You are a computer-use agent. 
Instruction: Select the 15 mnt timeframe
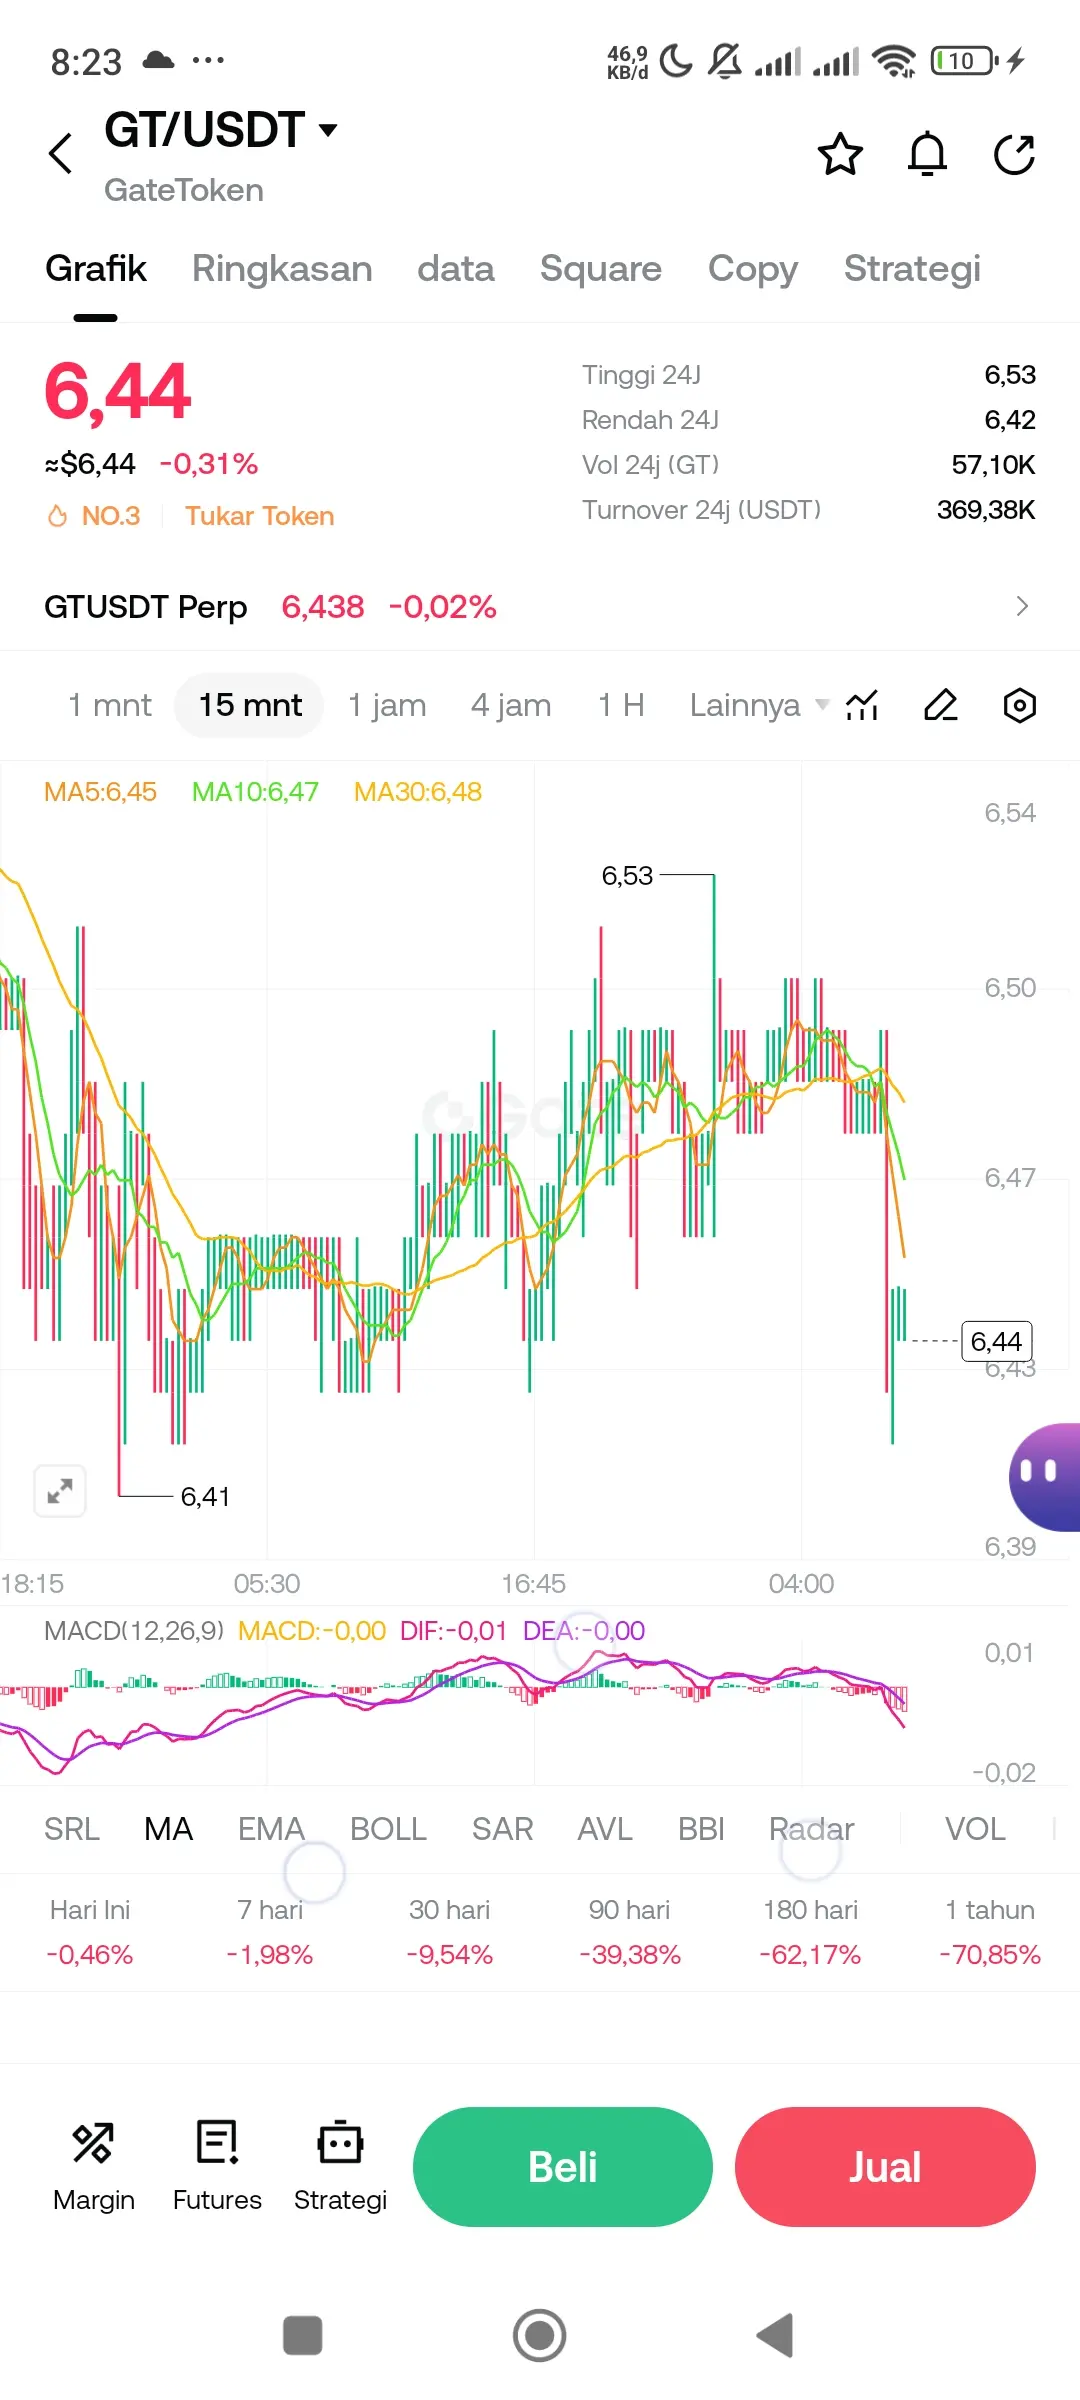(x=249, y=705)
